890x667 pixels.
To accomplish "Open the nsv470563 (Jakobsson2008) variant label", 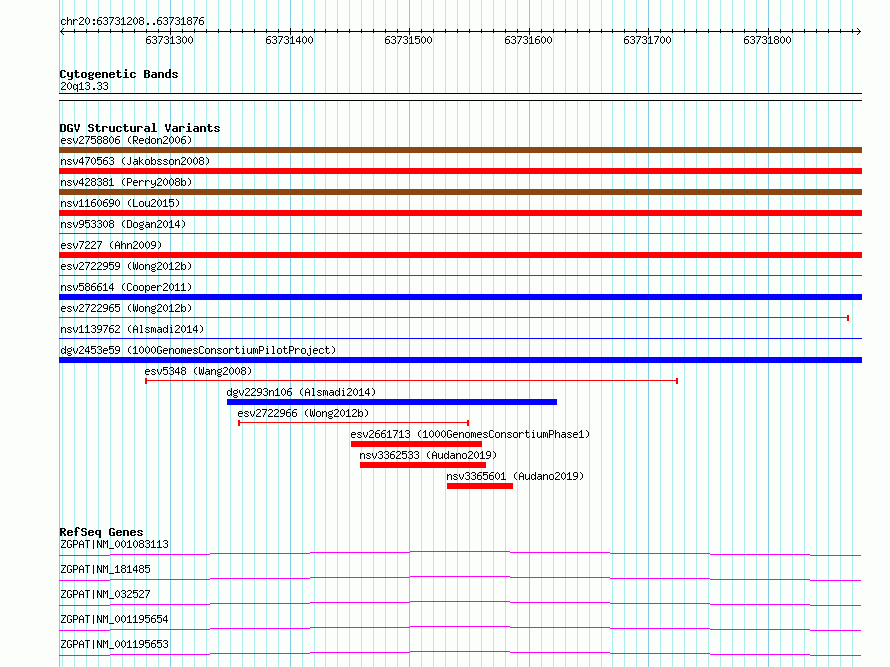I will click(x=135, y=161).
